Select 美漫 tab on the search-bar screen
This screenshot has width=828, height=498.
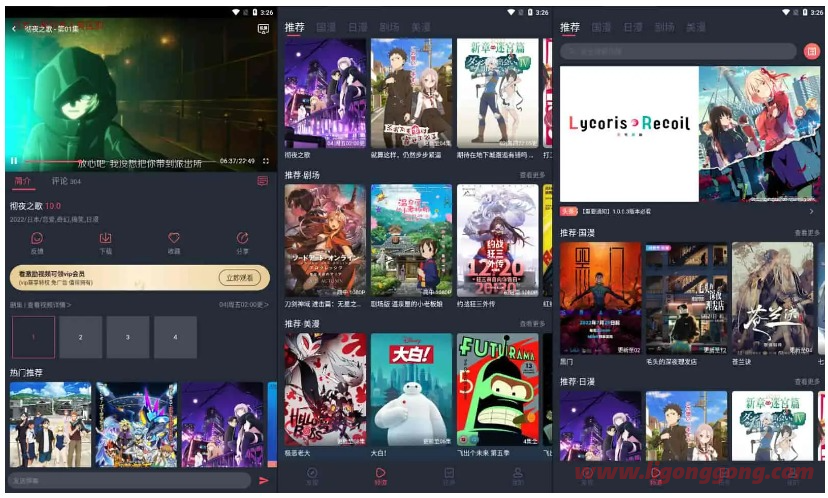tap(696, 27)
